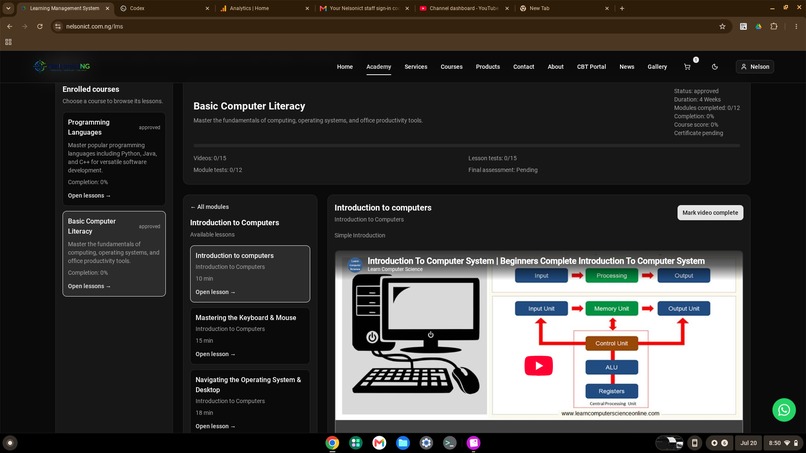
Task: Open the green grid app in the shelf
Action: tap(355, 443)
